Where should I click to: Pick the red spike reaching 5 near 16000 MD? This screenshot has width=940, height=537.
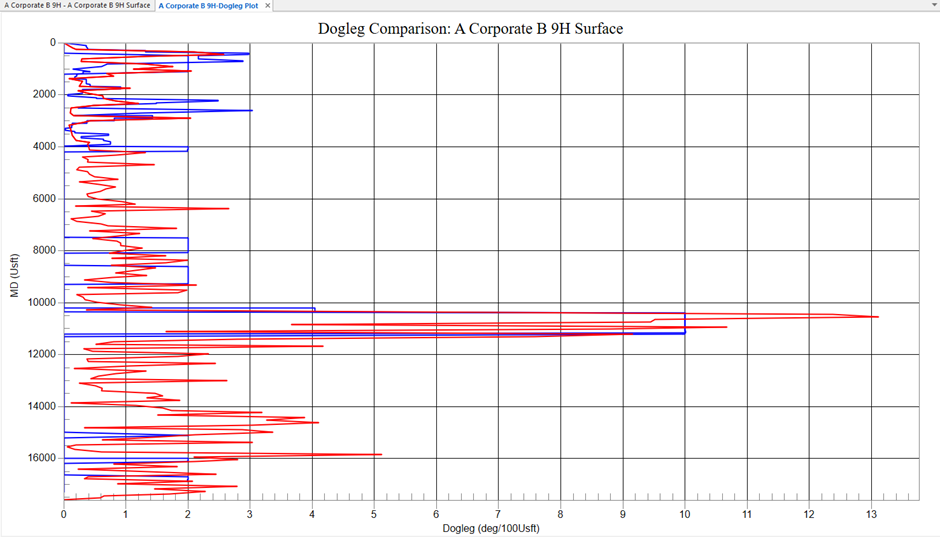[x=380, y=454]
